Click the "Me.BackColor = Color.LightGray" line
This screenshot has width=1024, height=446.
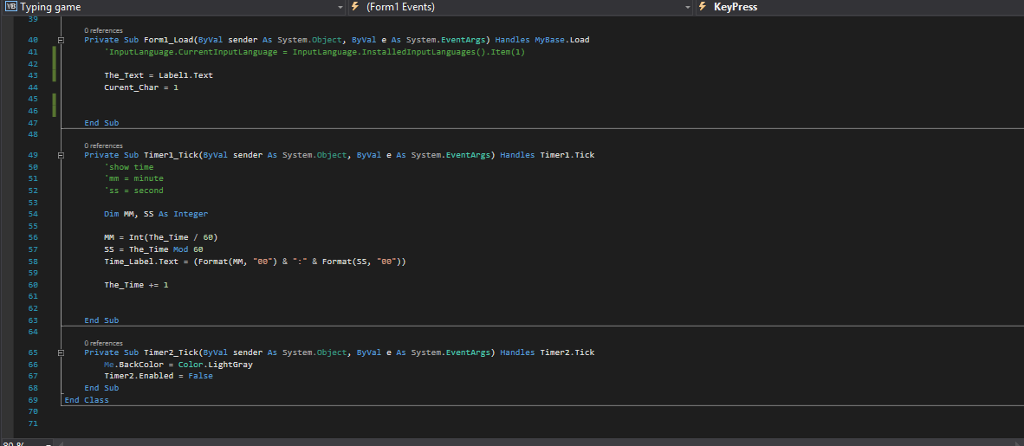(x=178, y=364)
